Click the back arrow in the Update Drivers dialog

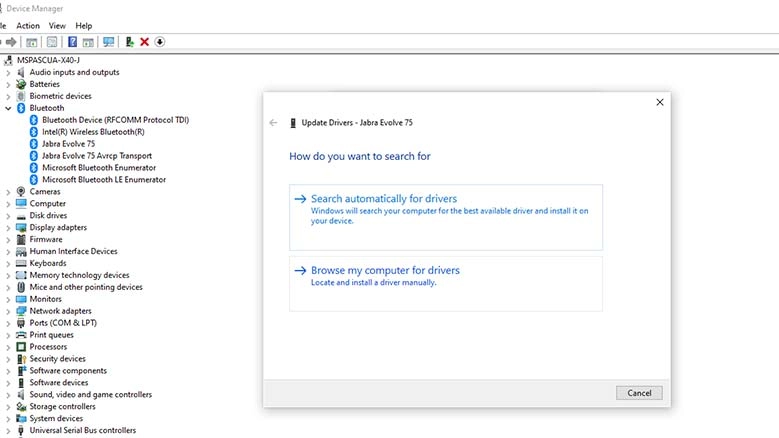(x=273, y=123)
